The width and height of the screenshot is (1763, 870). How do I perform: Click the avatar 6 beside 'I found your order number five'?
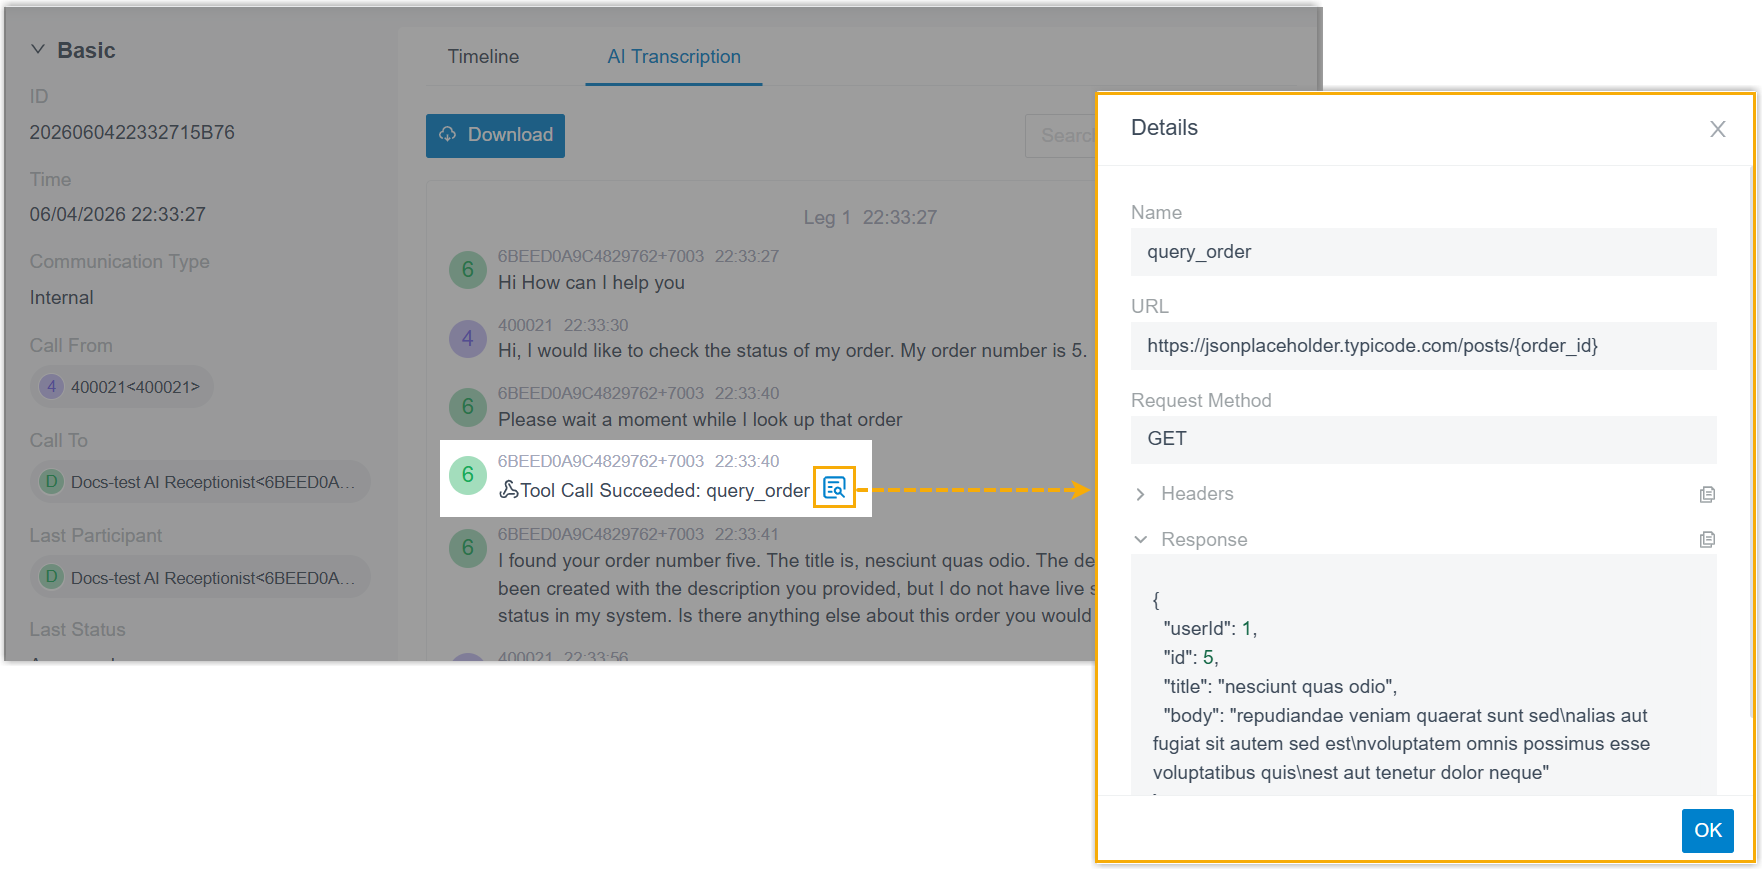tap(467, 548)
